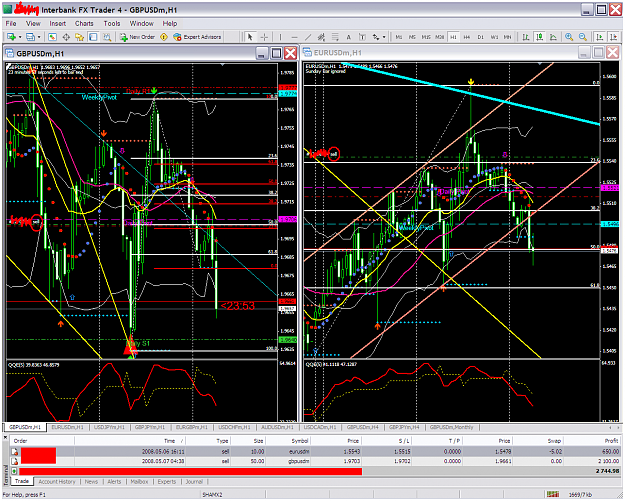Open the Window menu
Screen dimensions: 625x501
pos(142,24)
